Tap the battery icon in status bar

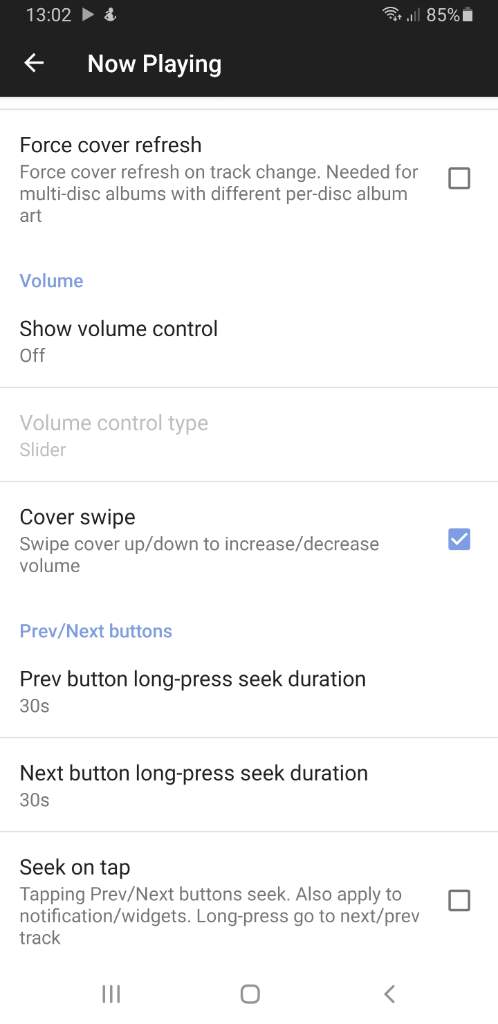tap(467, 14)
